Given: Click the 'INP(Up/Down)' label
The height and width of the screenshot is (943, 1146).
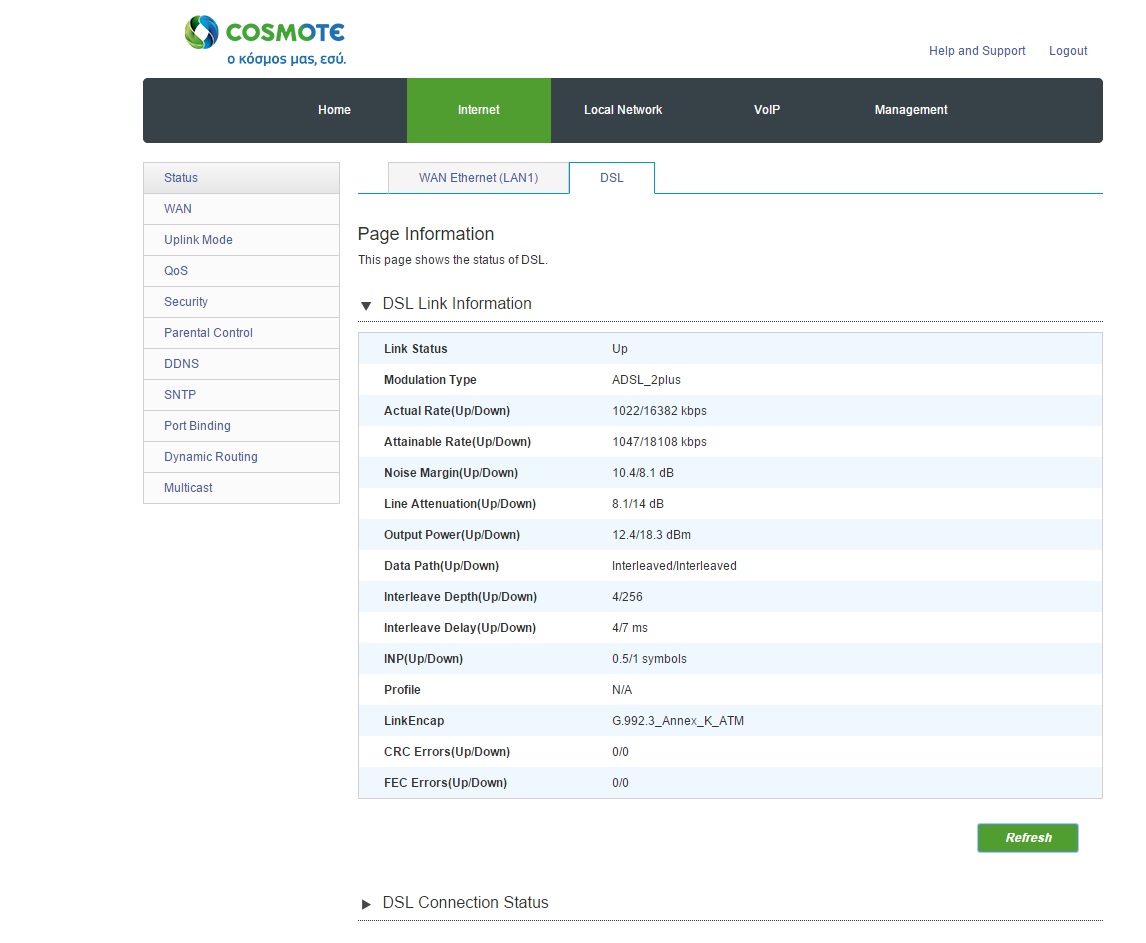Looking at the screenshot, I should pyautogui.click(x=423, y=659).
